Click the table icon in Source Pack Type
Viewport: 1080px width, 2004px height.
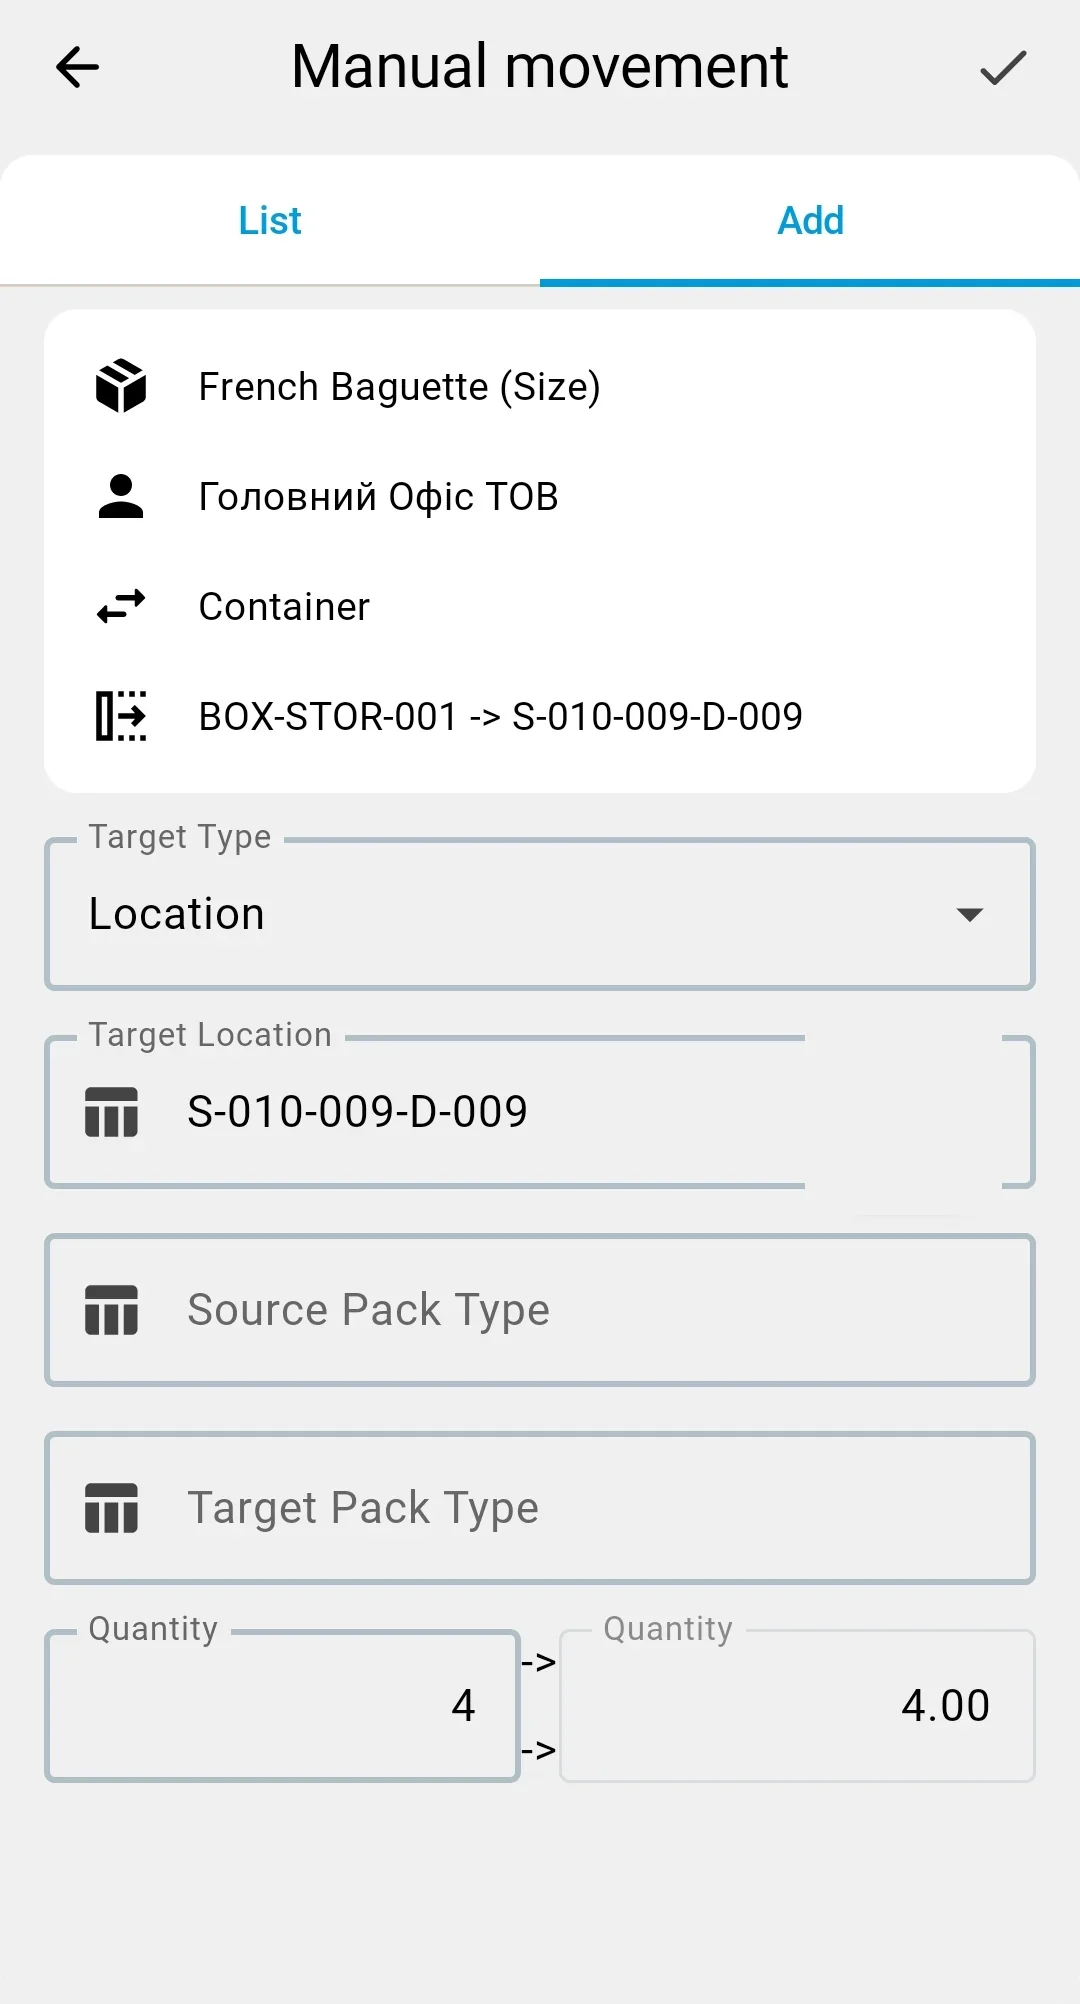tap(111, 1310)
